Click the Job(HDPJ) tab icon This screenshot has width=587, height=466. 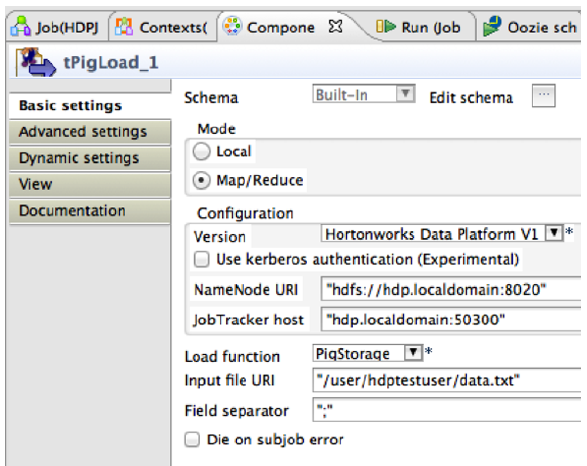[x=20, y=26]
